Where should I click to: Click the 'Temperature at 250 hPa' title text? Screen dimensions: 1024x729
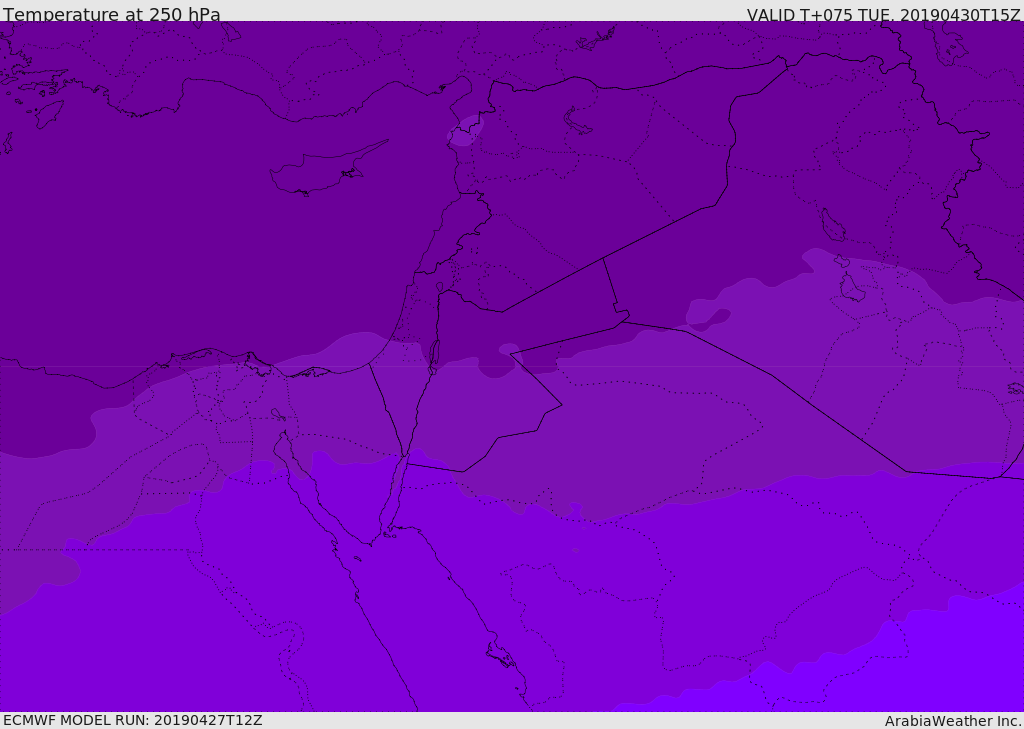(112, 14)
